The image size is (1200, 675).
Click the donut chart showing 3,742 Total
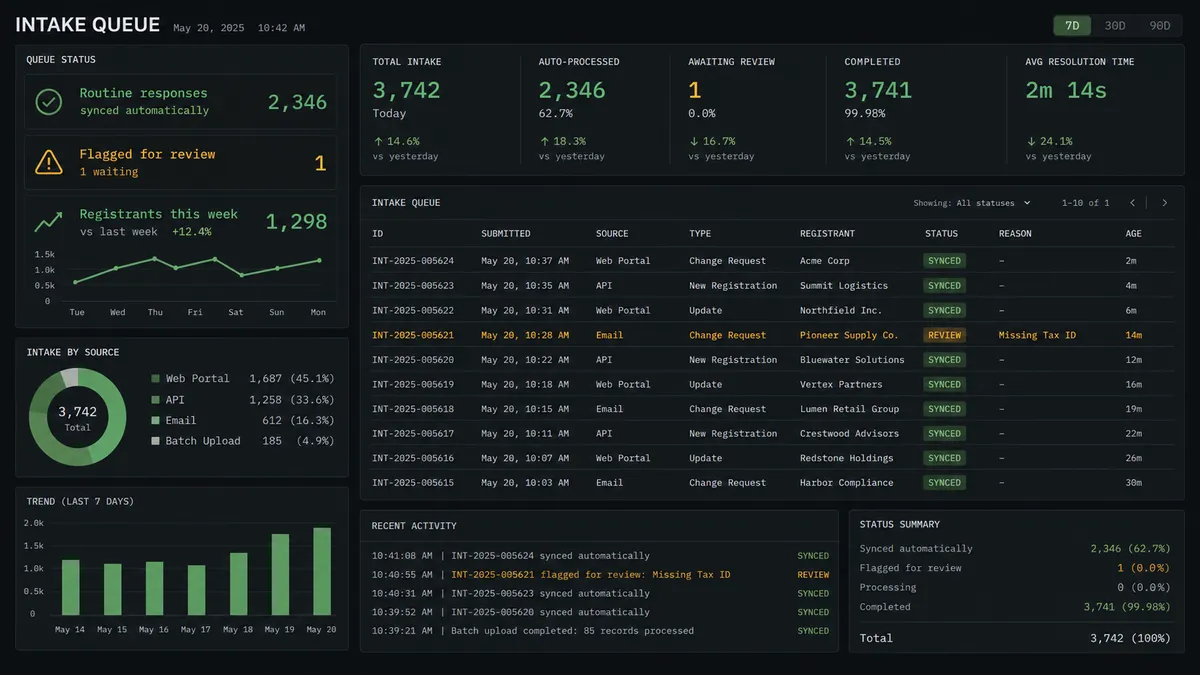click(x=77, y=416)
